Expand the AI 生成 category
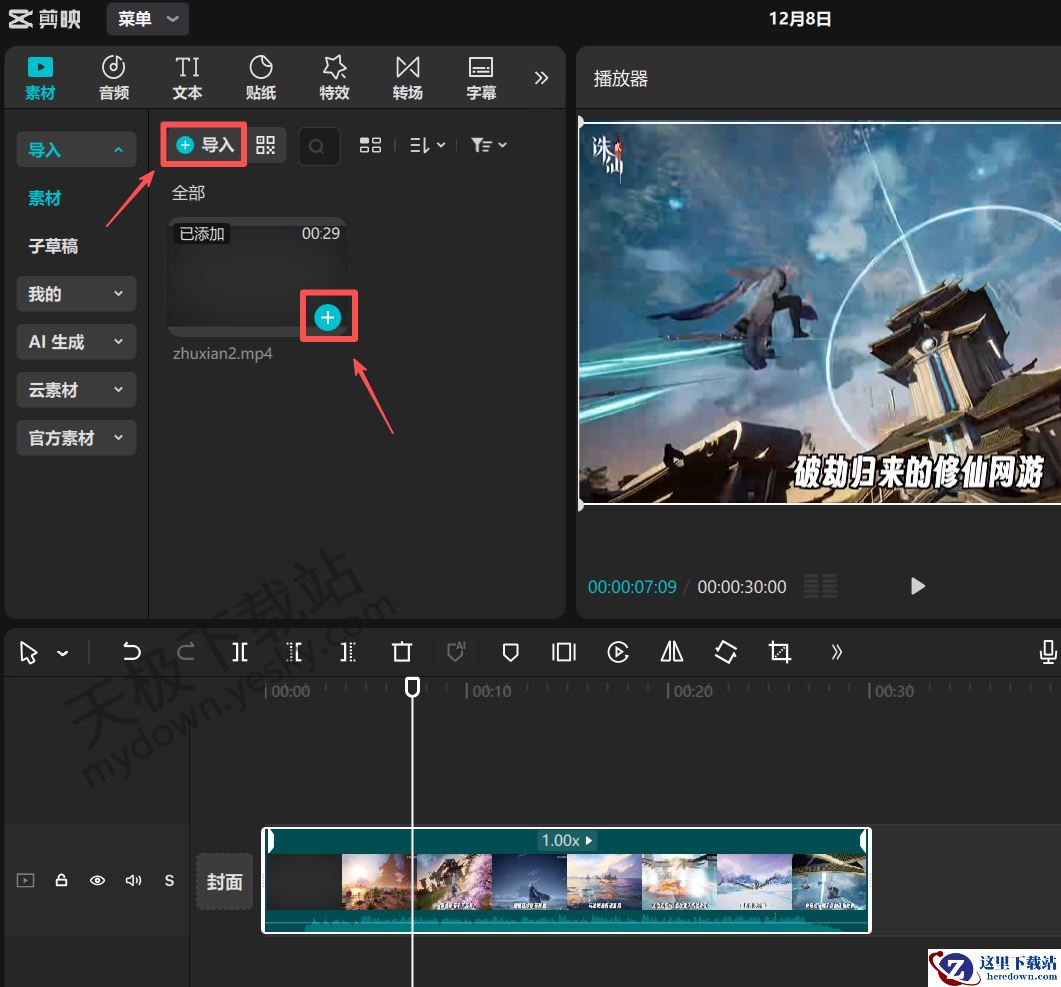Screen dimensions: 1061x987 point(76,341)
